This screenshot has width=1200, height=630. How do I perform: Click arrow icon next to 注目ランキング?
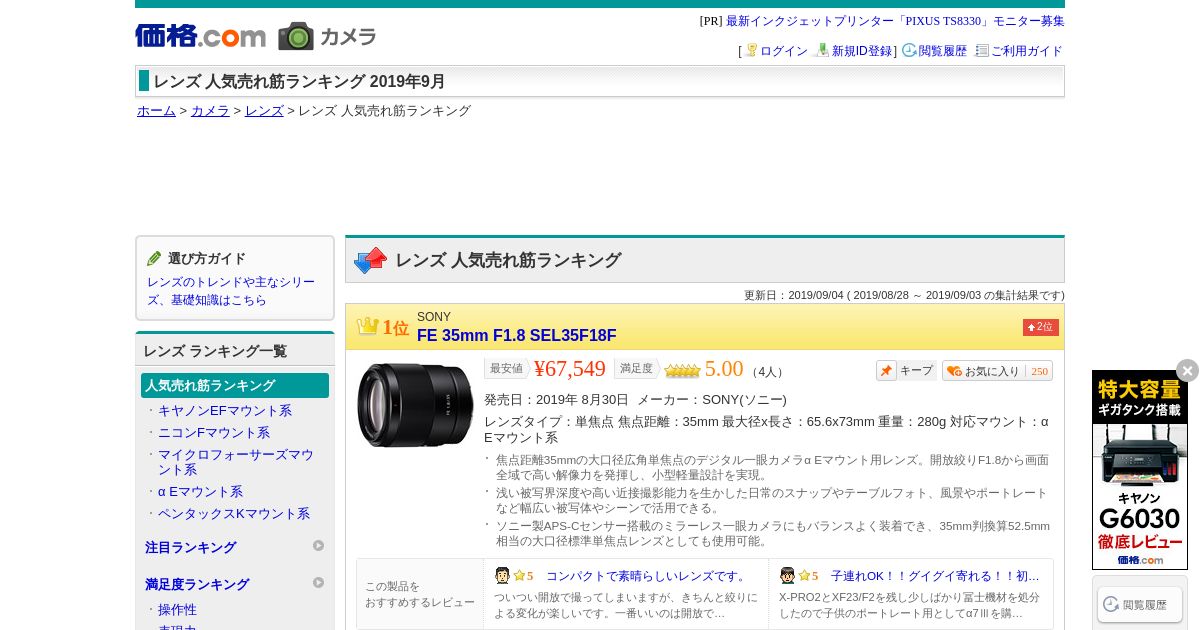click(319, 546)
